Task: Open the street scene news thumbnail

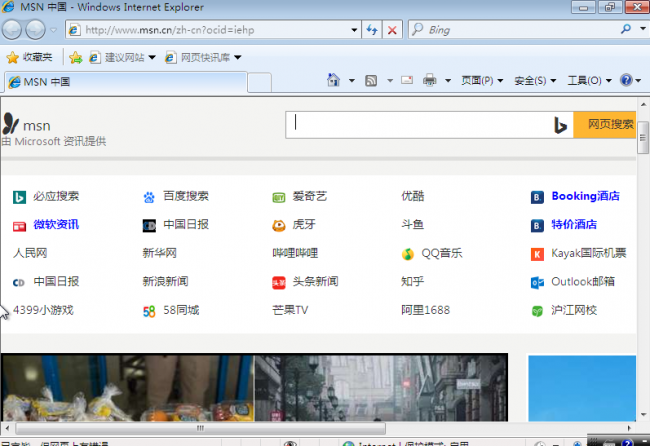Action: coord(381,388)
